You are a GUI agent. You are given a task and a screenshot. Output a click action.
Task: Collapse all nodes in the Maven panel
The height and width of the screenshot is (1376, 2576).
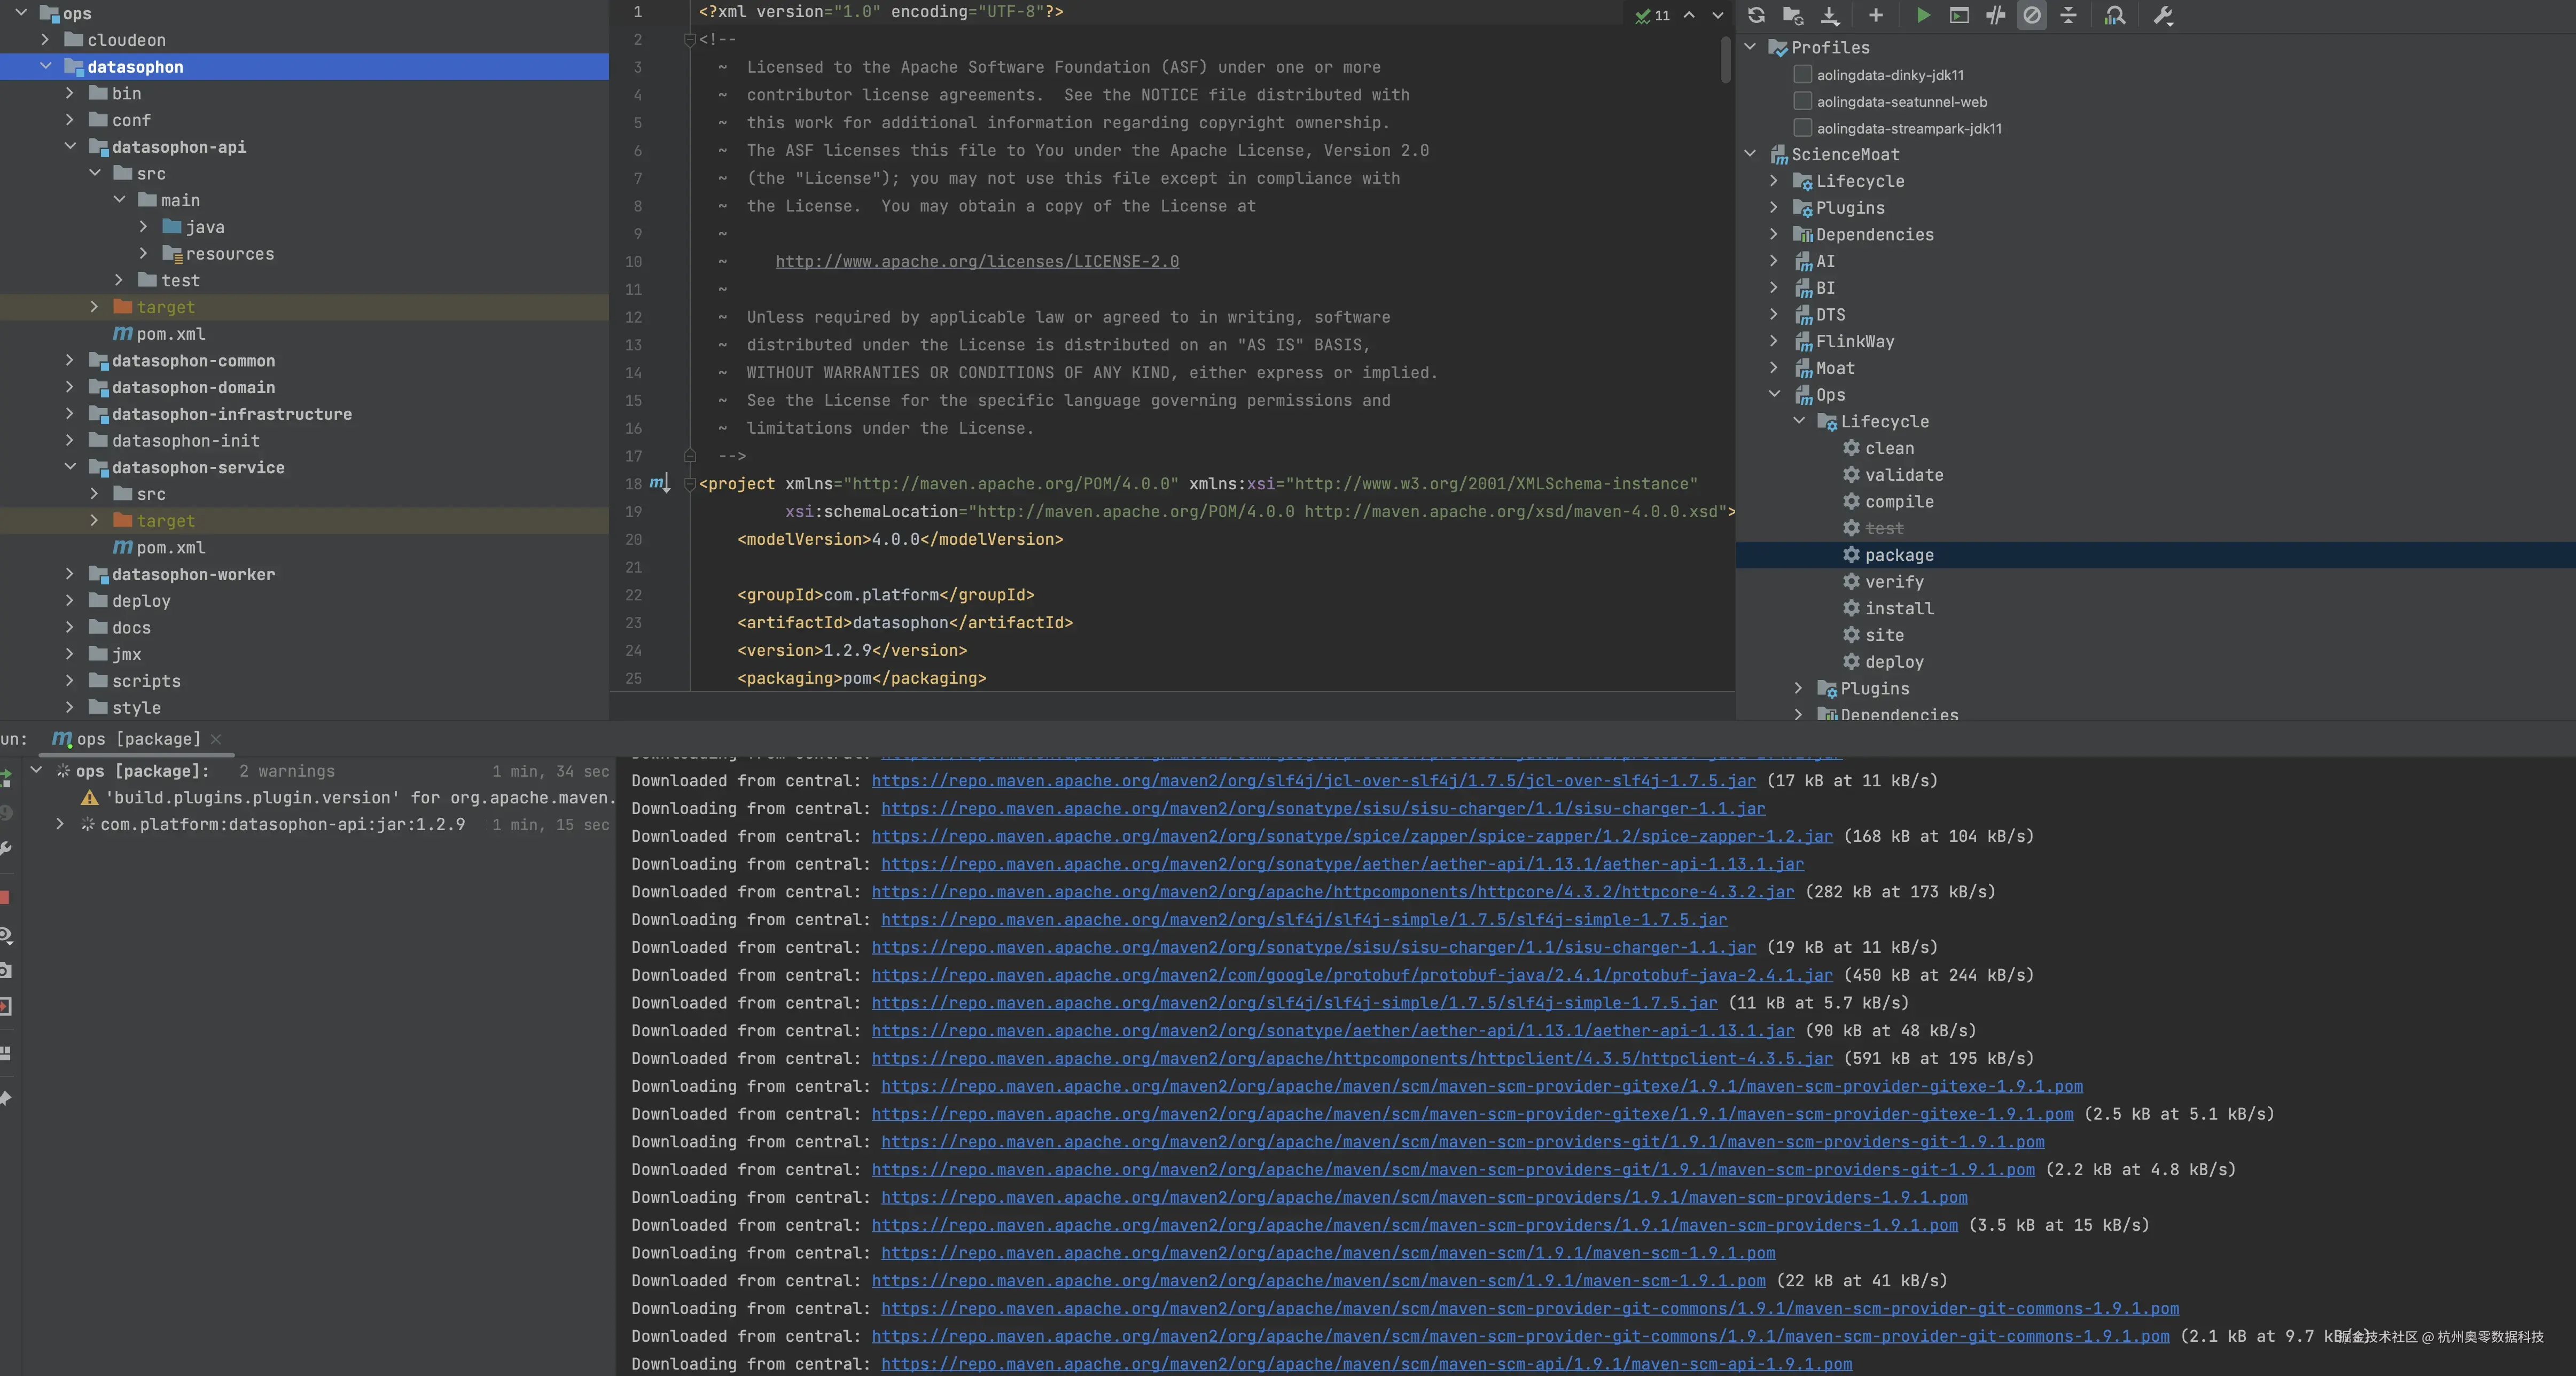(x=2069, y=16)
